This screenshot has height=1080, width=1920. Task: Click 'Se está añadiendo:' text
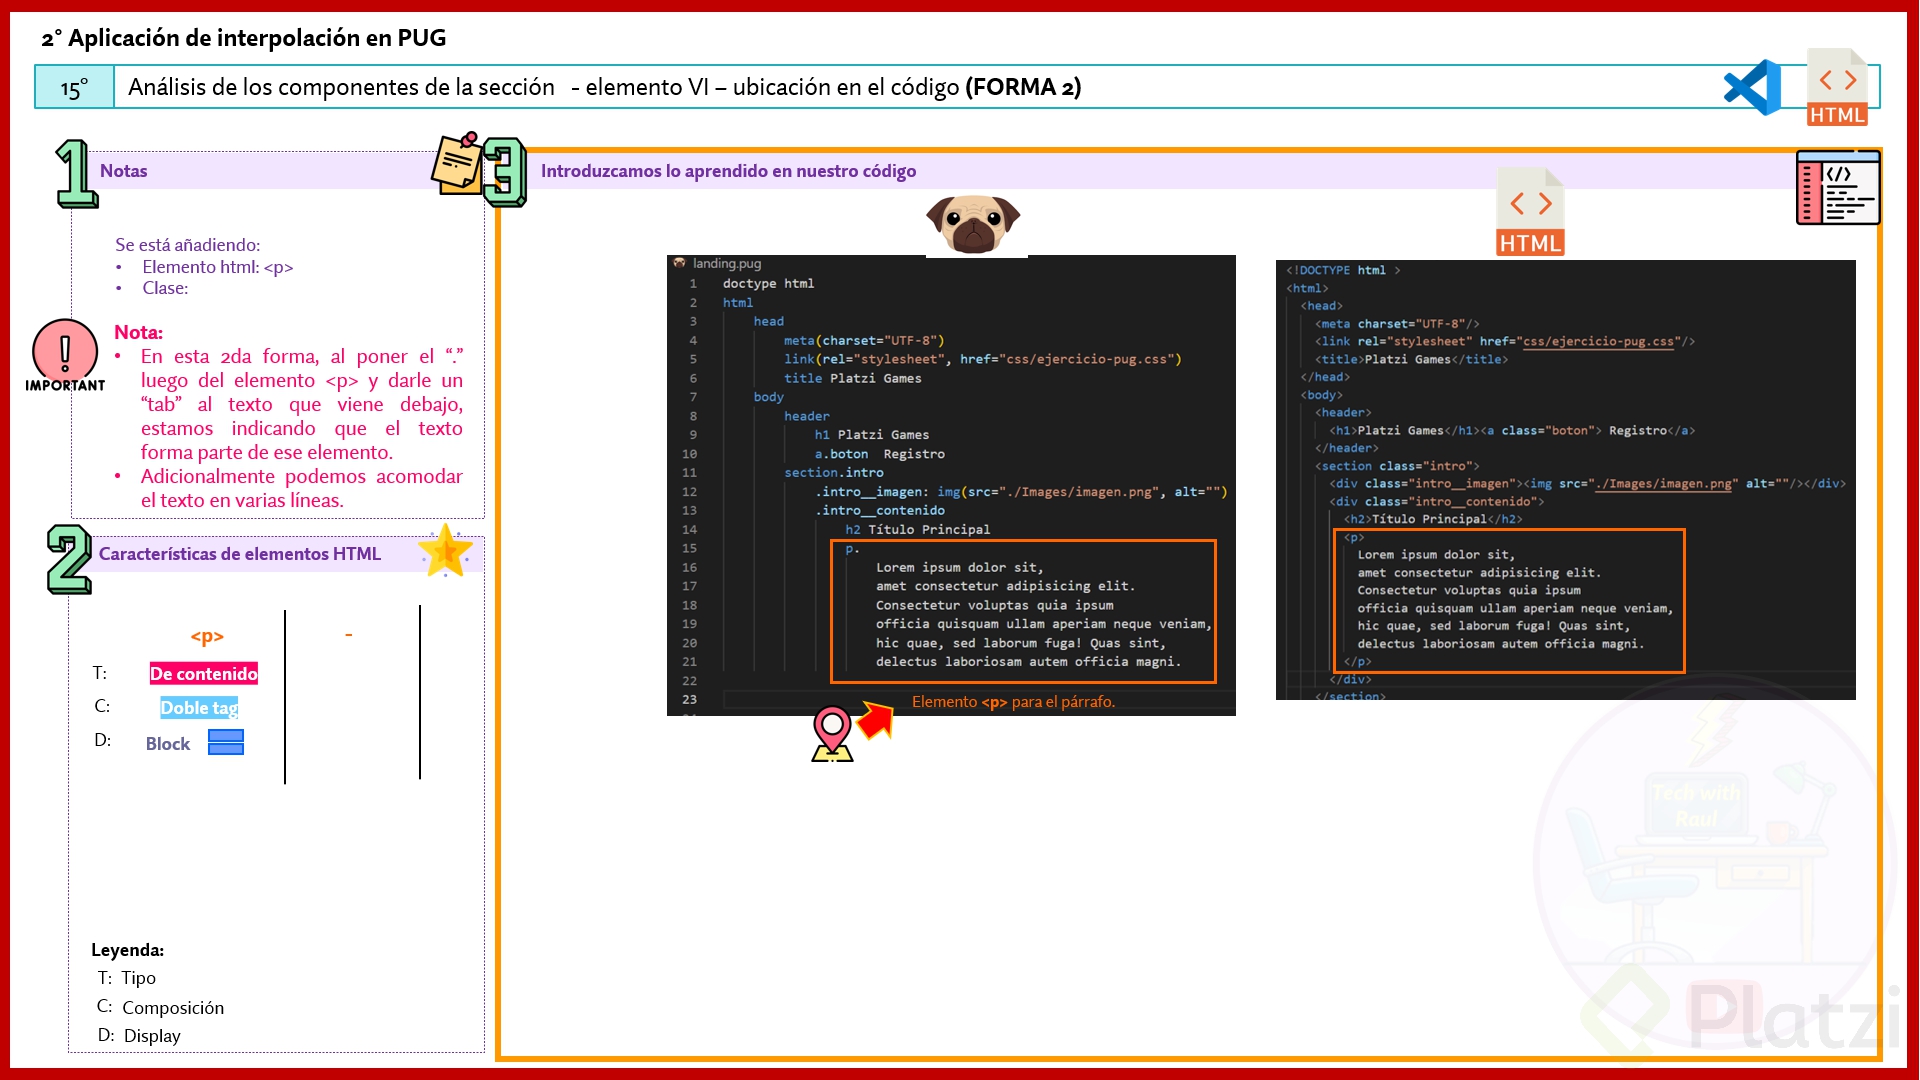tap(187, 245)
